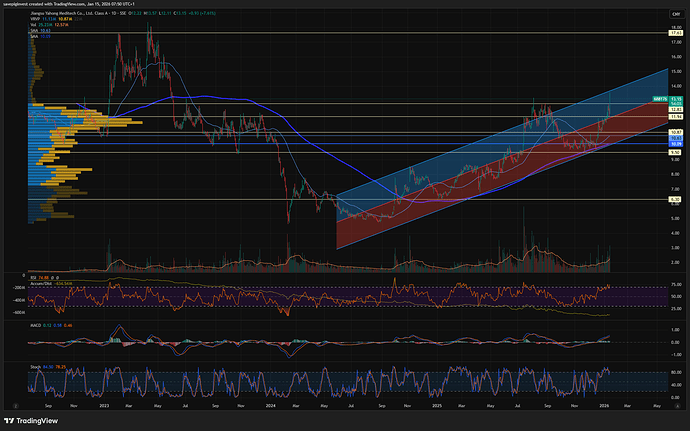Click the 2025 label on time axis

(439, 406)
